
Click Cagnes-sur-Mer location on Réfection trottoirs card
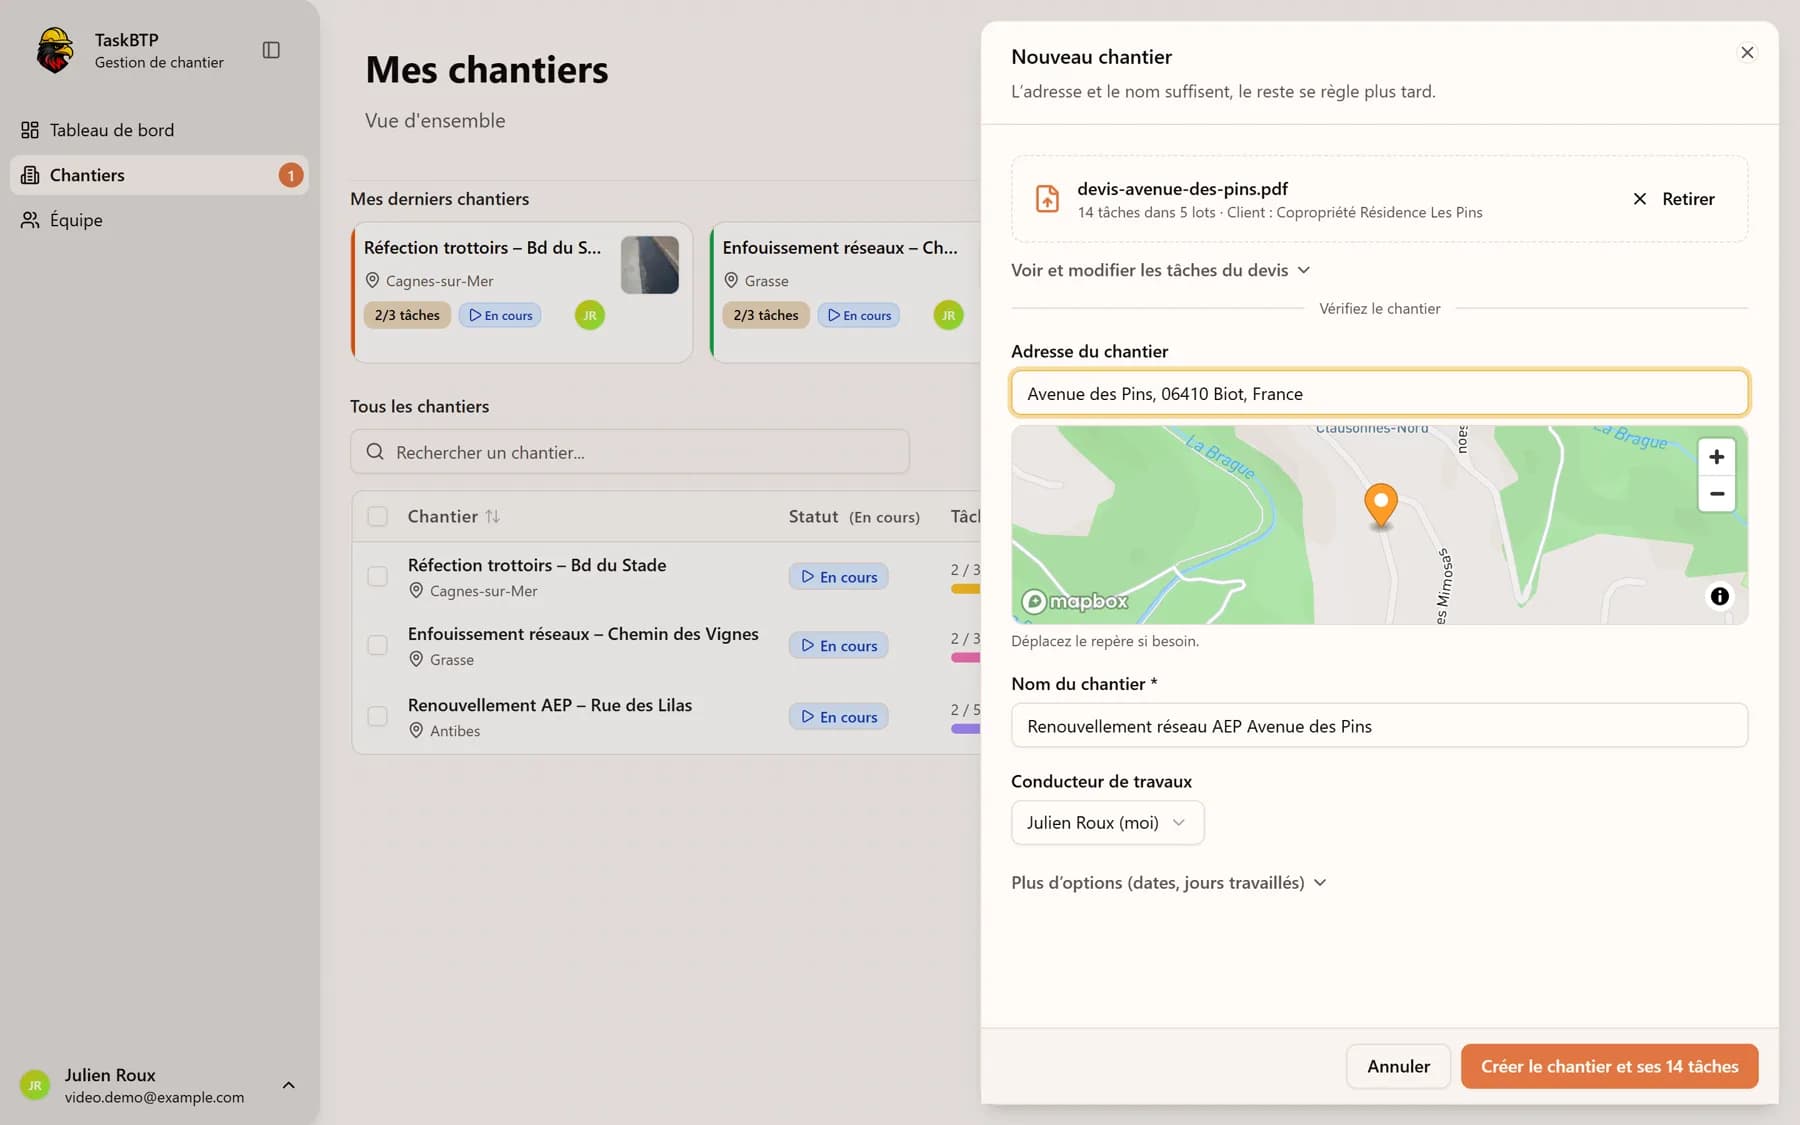tap(429, 281)
